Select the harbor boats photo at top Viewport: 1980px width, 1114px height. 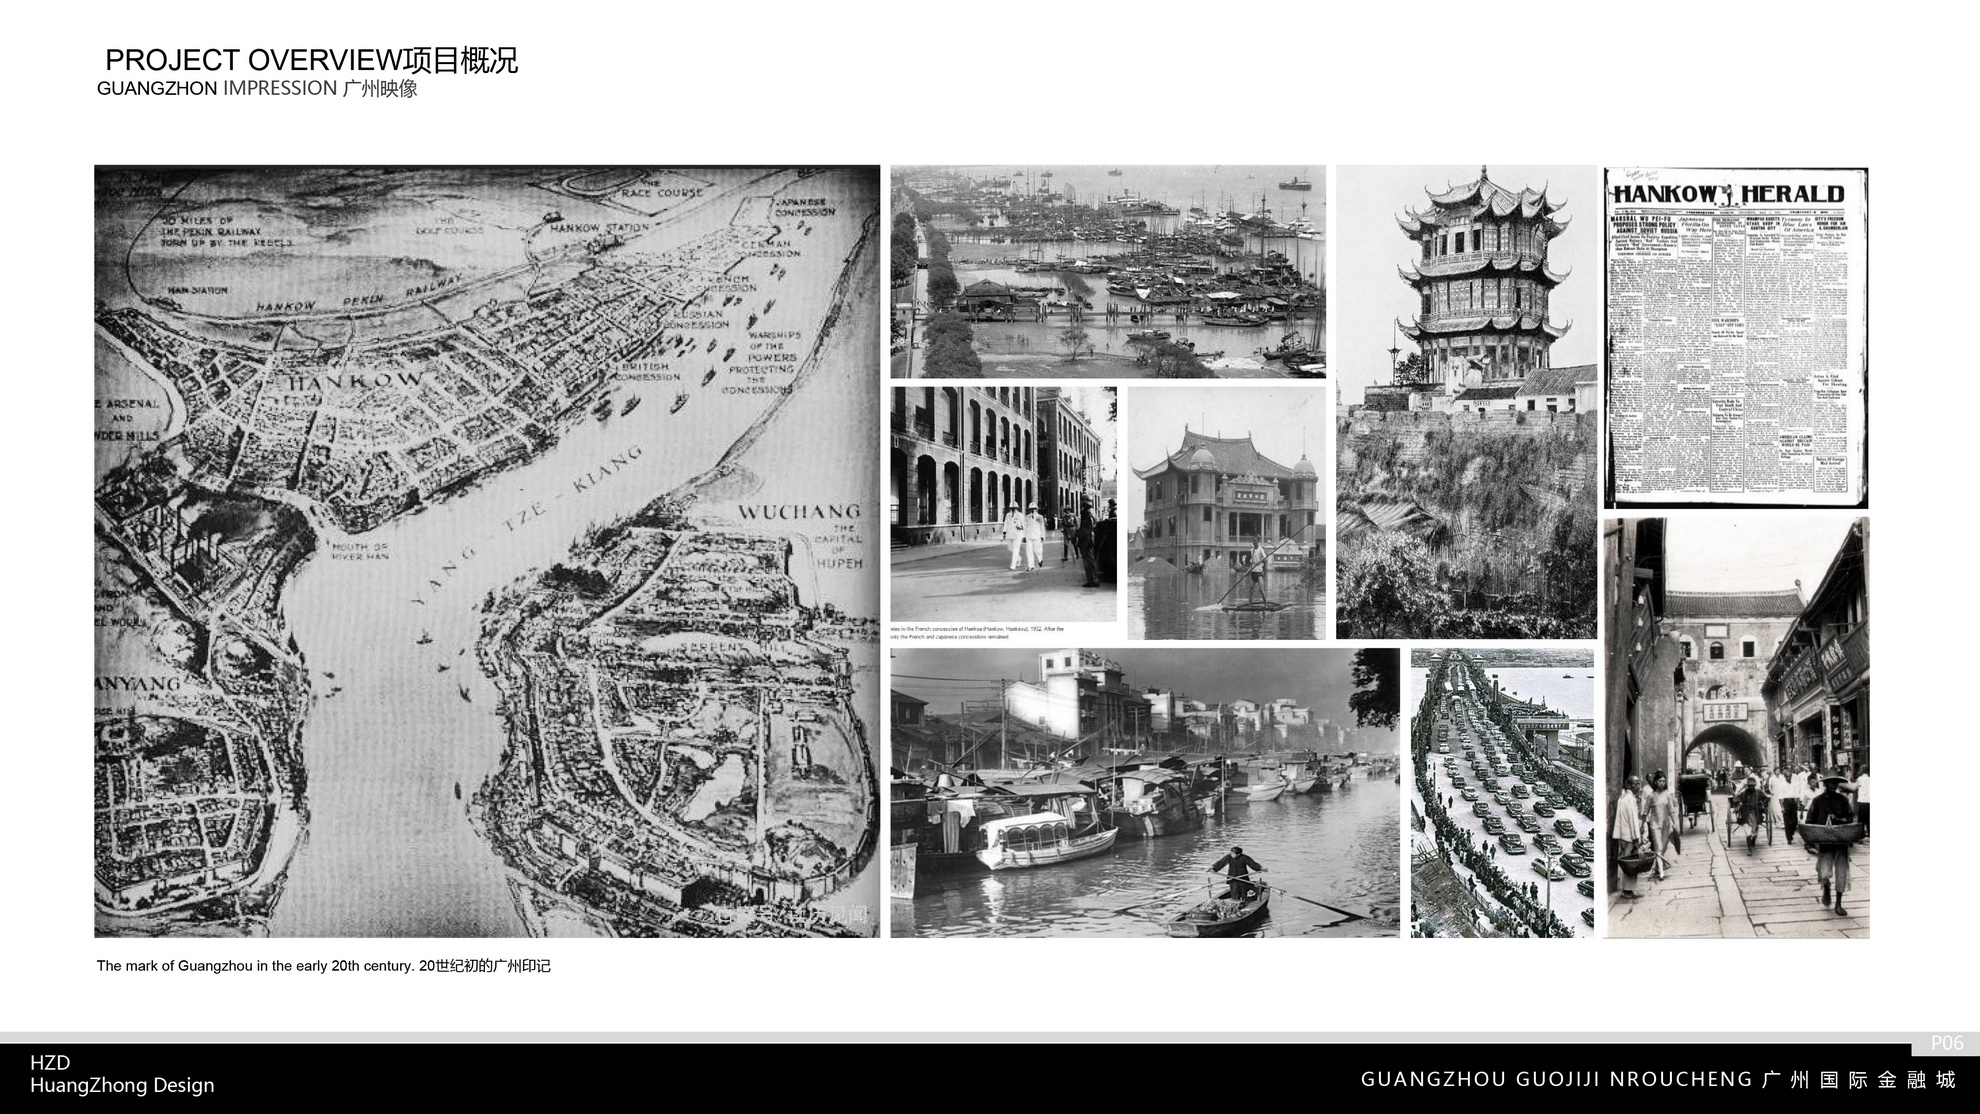point(1108,271)
